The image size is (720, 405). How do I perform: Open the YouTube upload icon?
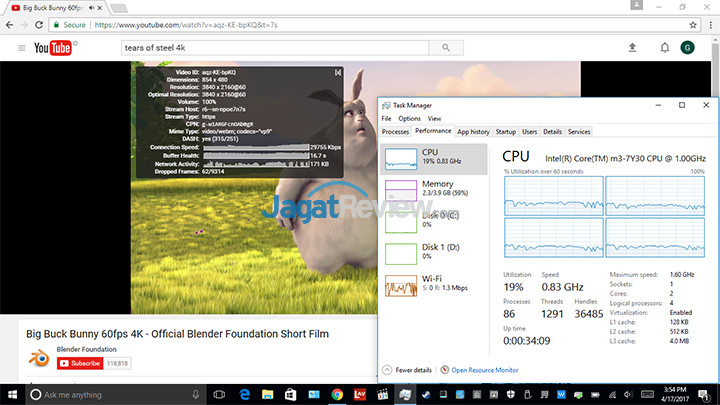point(632,47)
